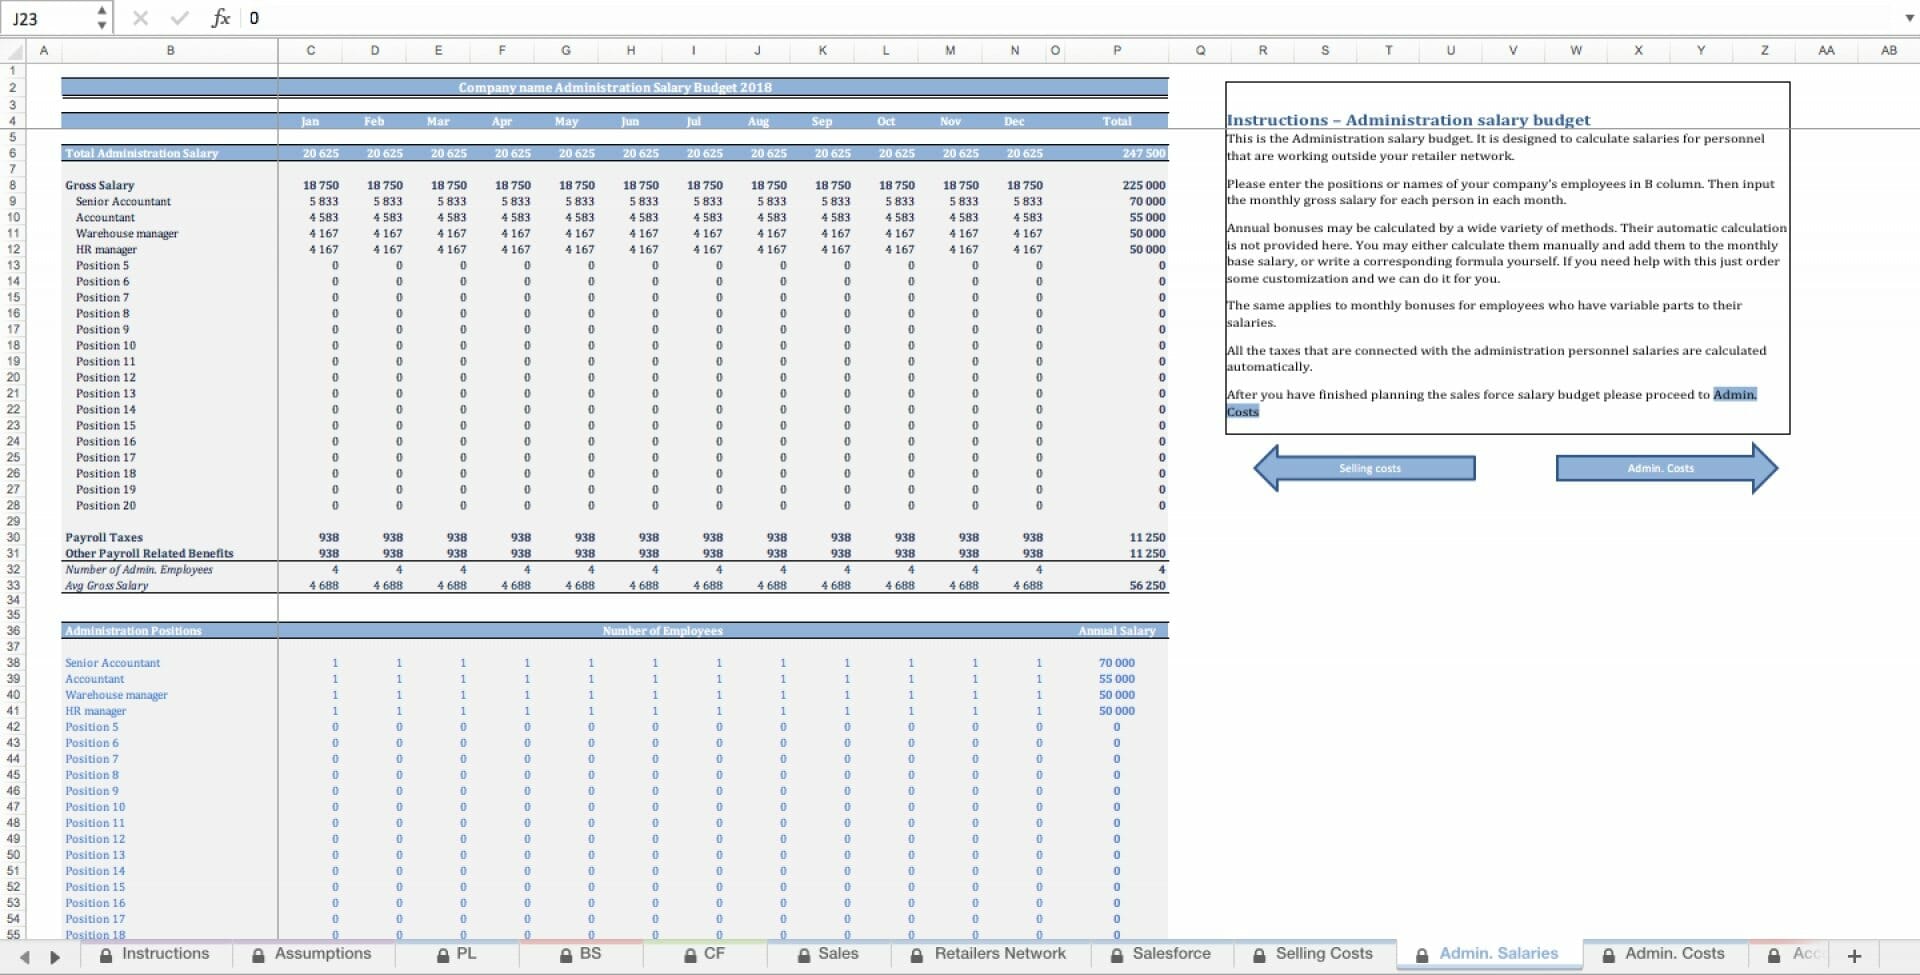
Task: Select column R header
Action: [x=1262, y=50]
